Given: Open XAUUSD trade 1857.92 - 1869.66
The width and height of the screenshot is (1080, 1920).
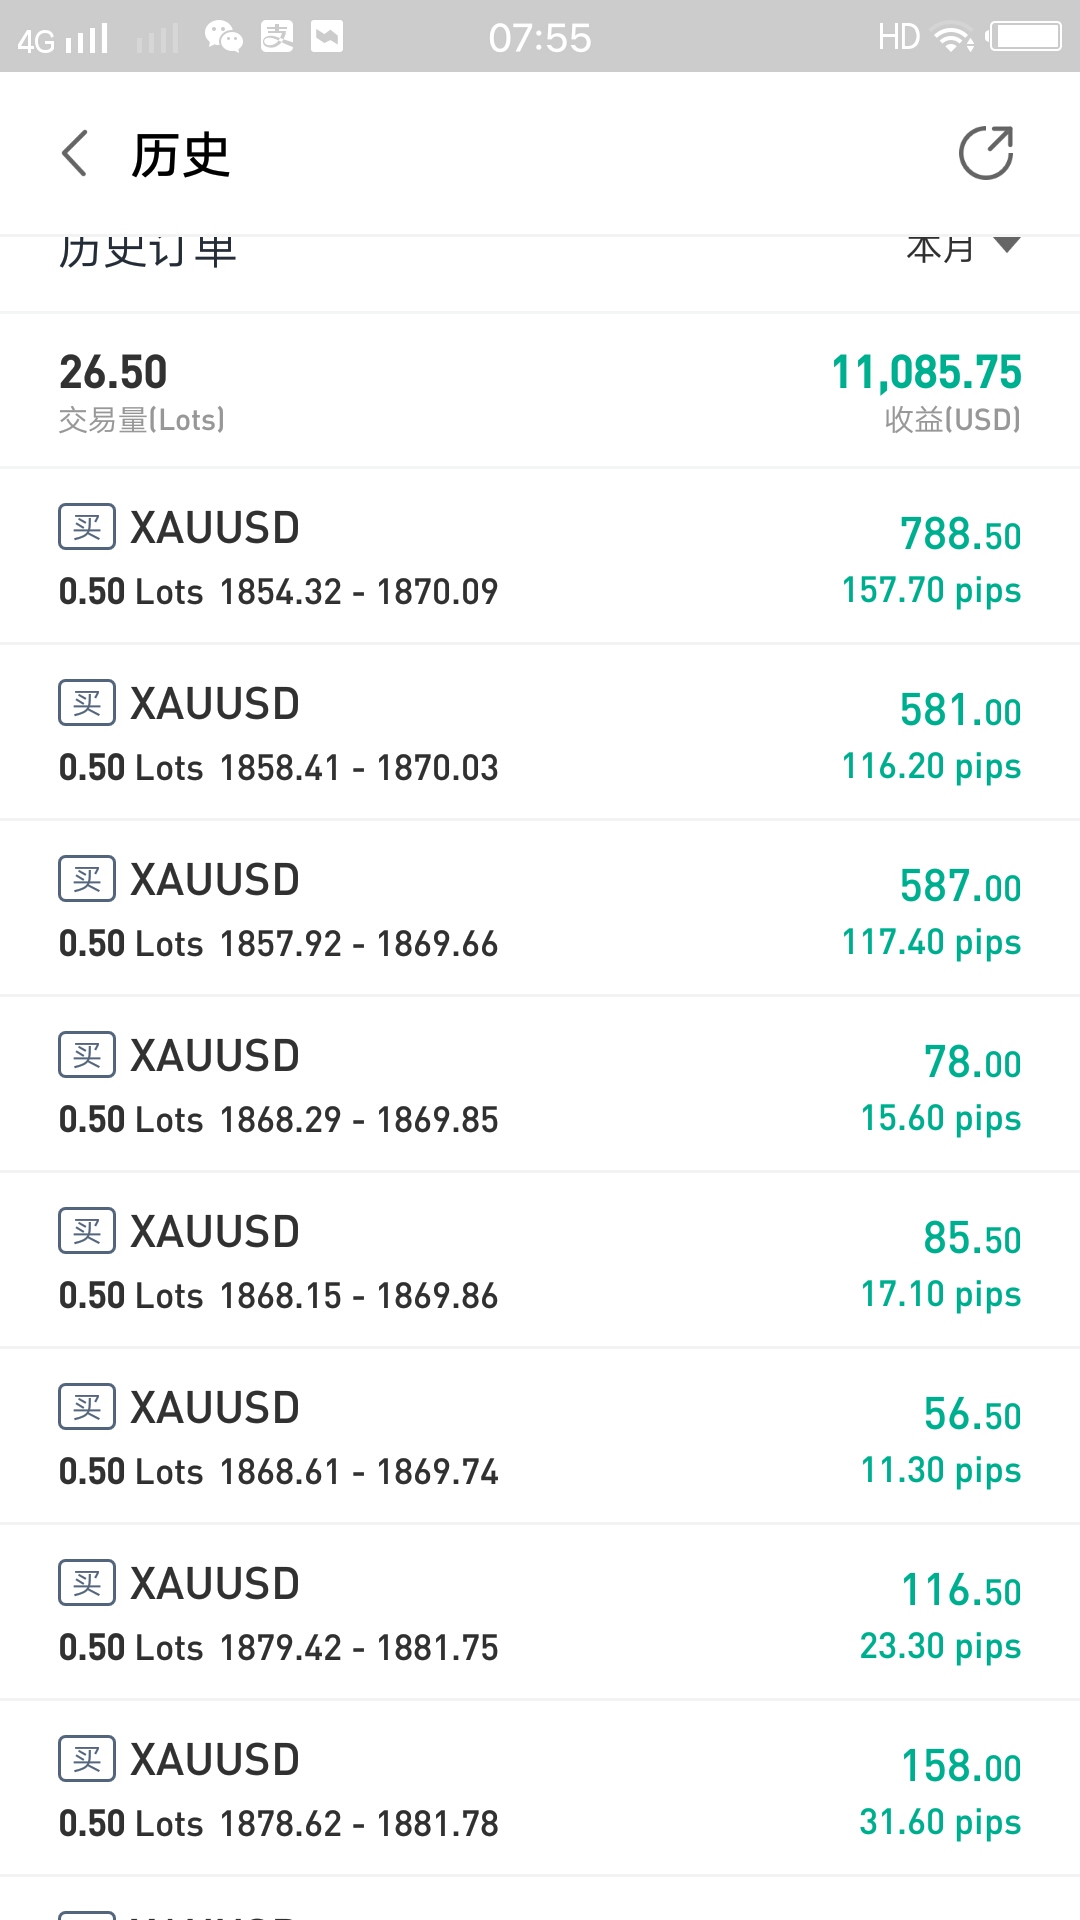Looking at the screenshot, I should click(x=540, y=908).
